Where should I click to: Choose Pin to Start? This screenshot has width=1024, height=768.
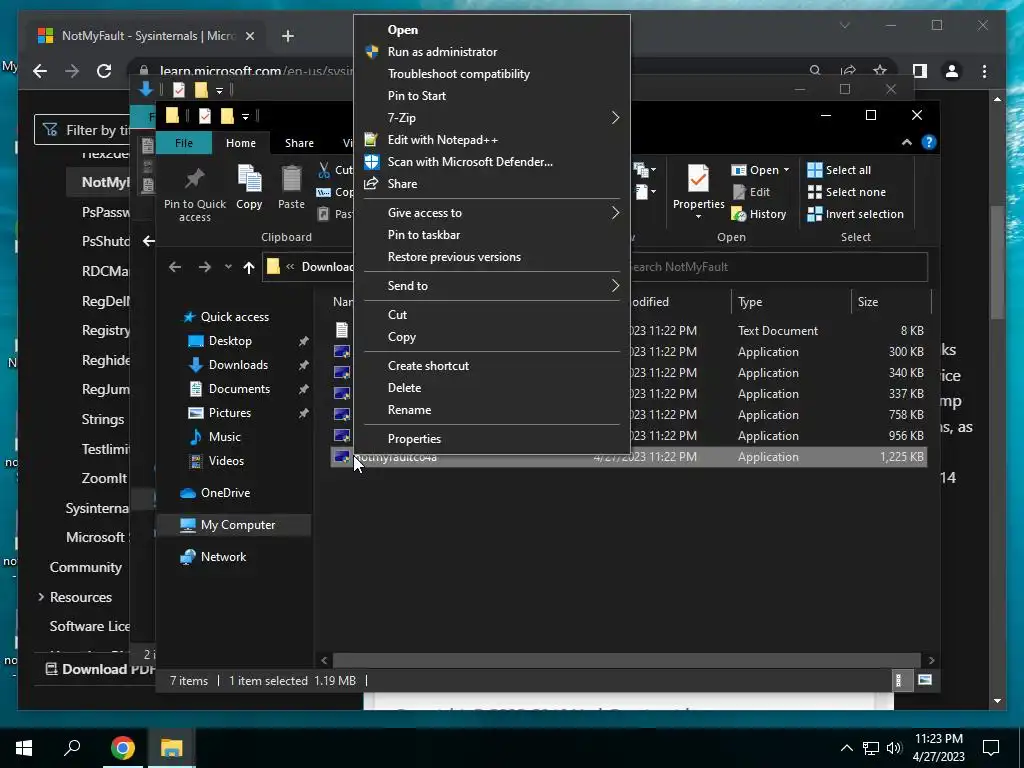(417, 95)
